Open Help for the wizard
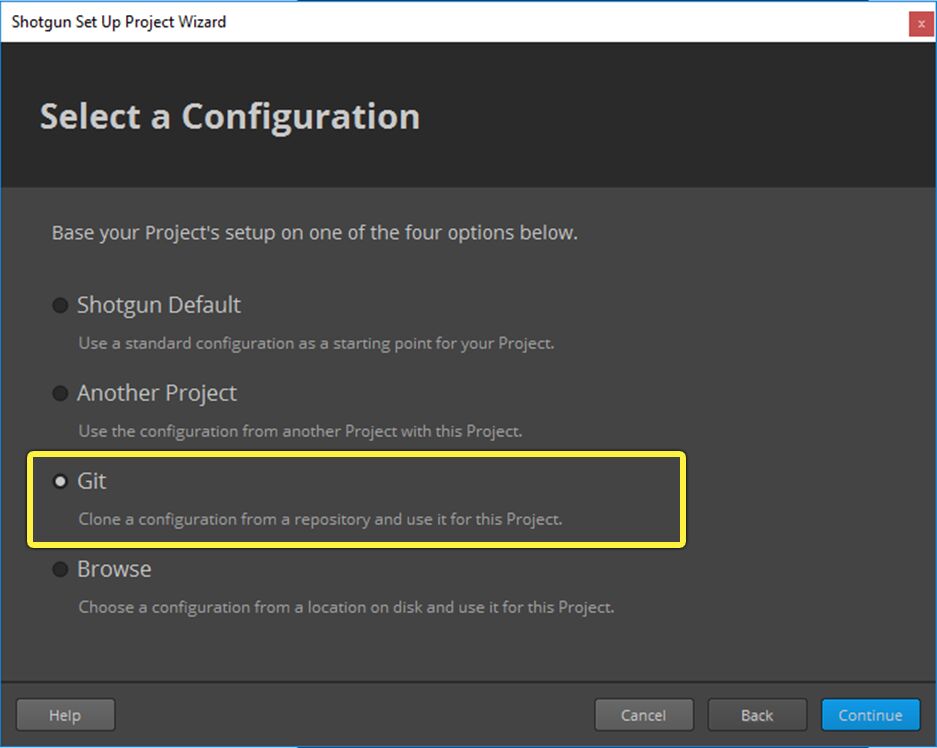937x748 pixels. (65, 715)
